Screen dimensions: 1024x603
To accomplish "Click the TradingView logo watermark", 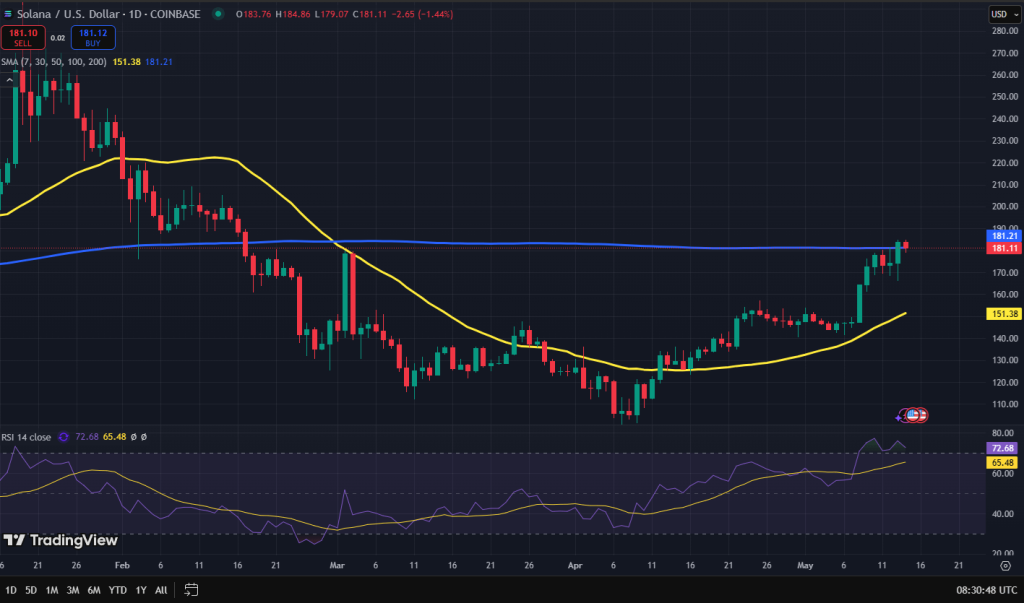I will (61, 540).
